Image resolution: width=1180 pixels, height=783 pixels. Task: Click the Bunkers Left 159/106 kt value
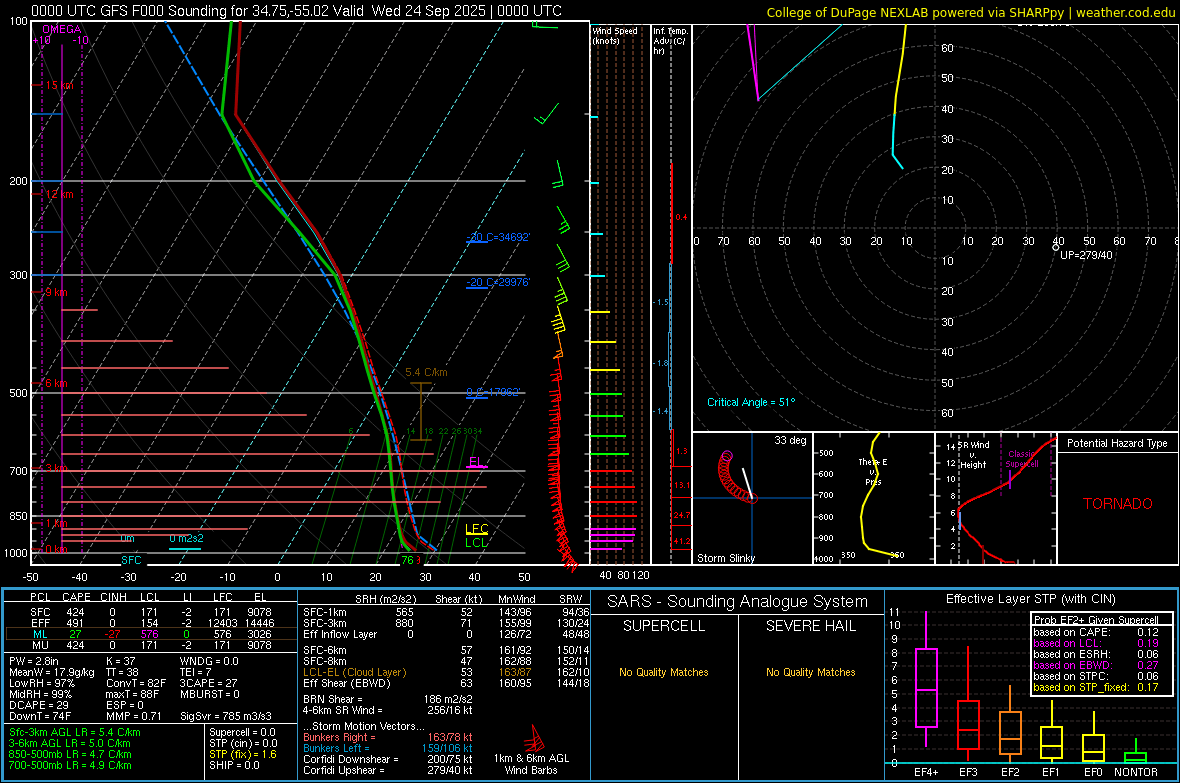447,748
